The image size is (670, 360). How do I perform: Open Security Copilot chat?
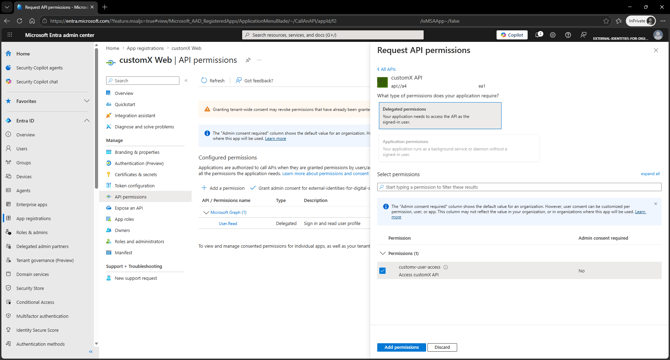coord(37,82)
